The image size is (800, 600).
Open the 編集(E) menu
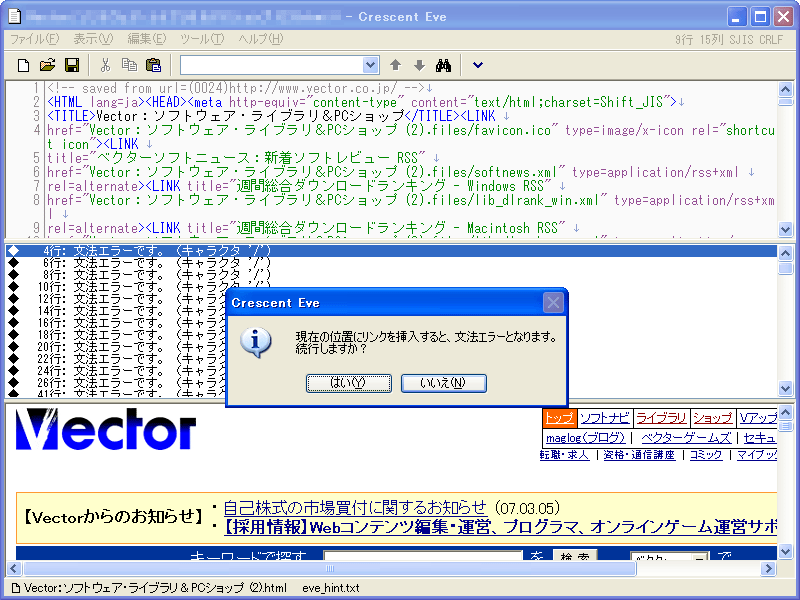coord(146,39)
